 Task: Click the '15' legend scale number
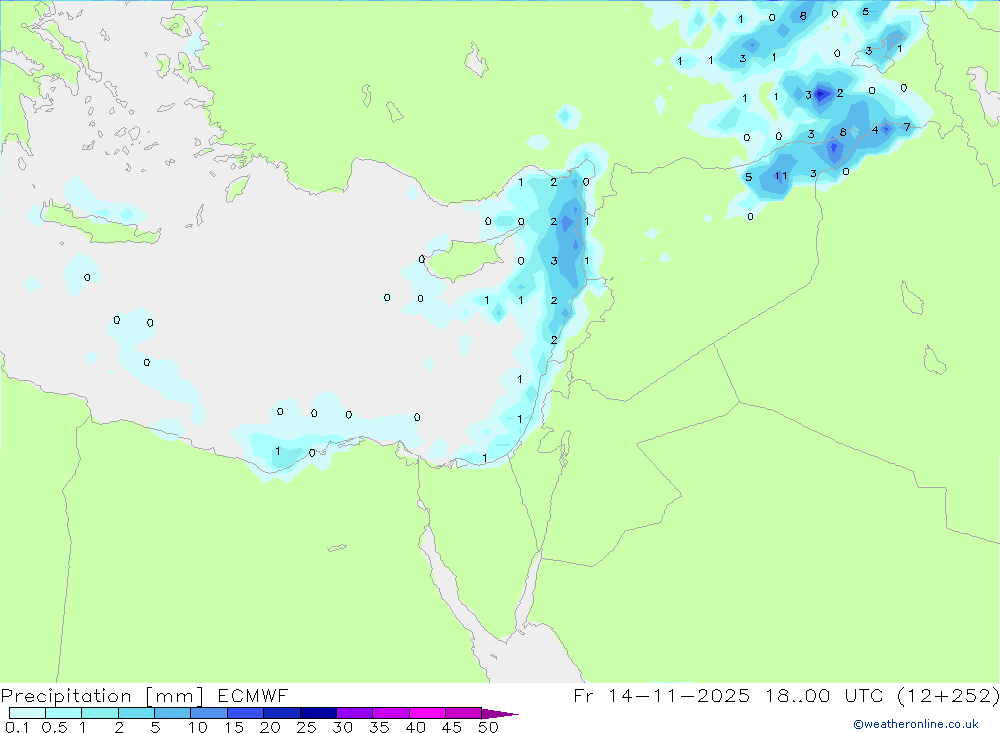[x=234, y=727]
